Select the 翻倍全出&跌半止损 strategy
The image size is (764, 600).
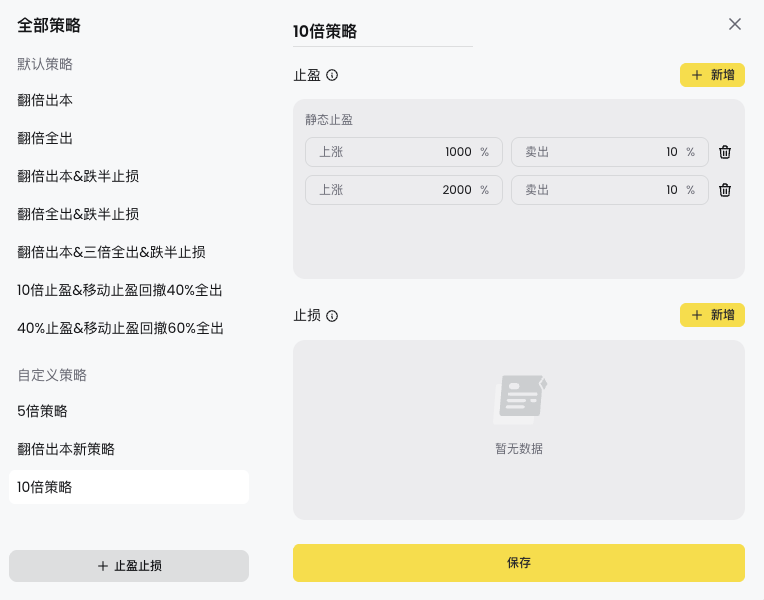(78, 214)
